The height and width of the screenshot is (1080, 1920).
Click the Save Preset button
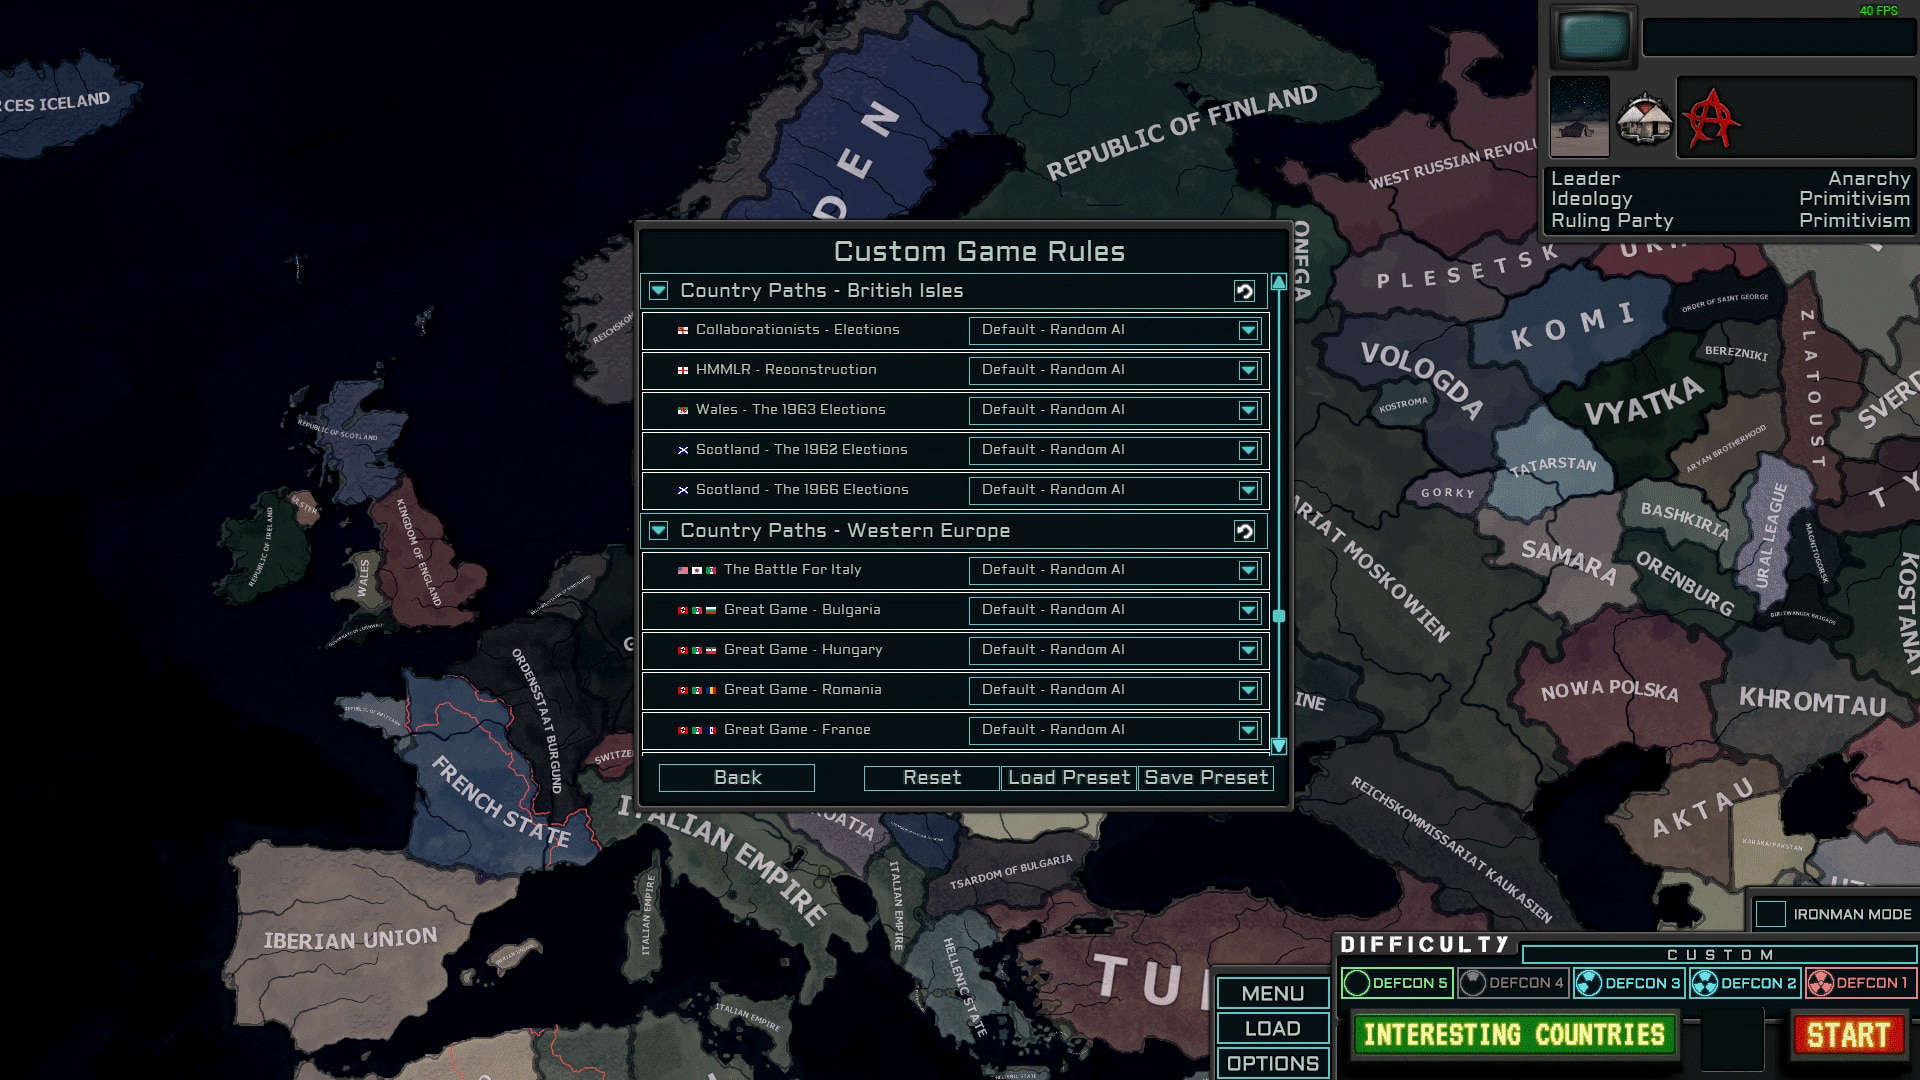pyautogui.click(x=1205, y=777)
